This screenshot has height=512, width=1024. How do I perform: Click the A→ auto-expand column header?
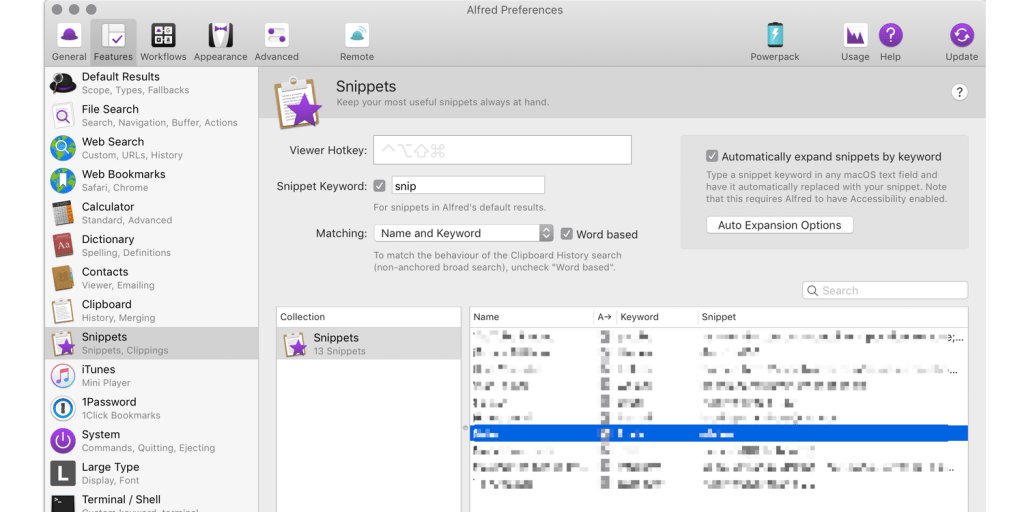tap(605, 317)
